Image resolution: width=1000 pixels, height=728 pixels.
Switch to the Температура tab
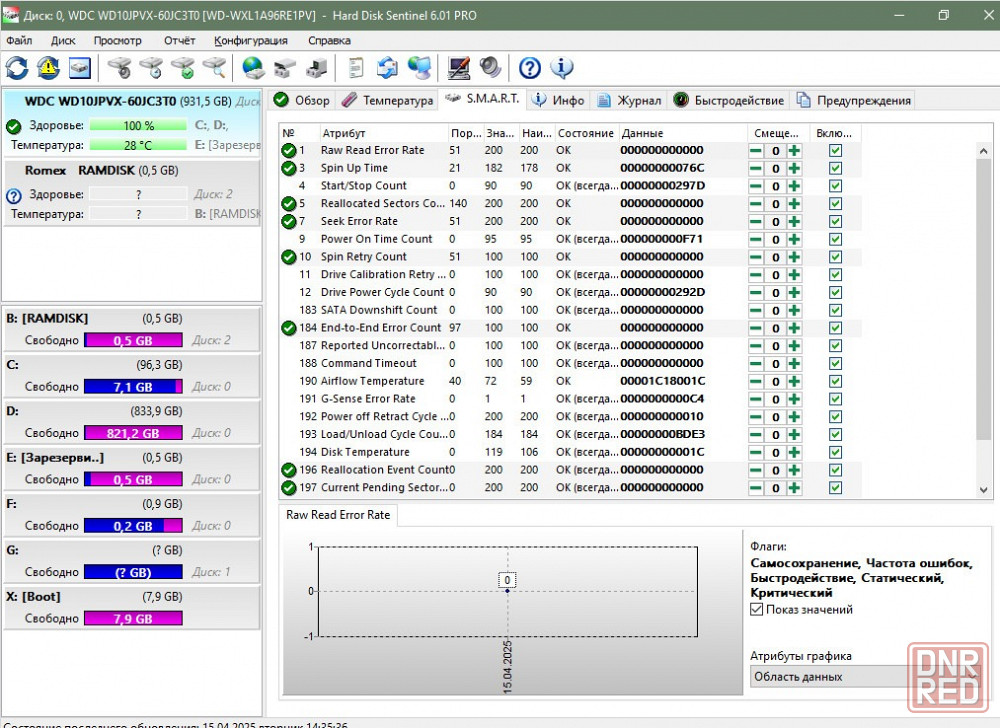point(387,100)
